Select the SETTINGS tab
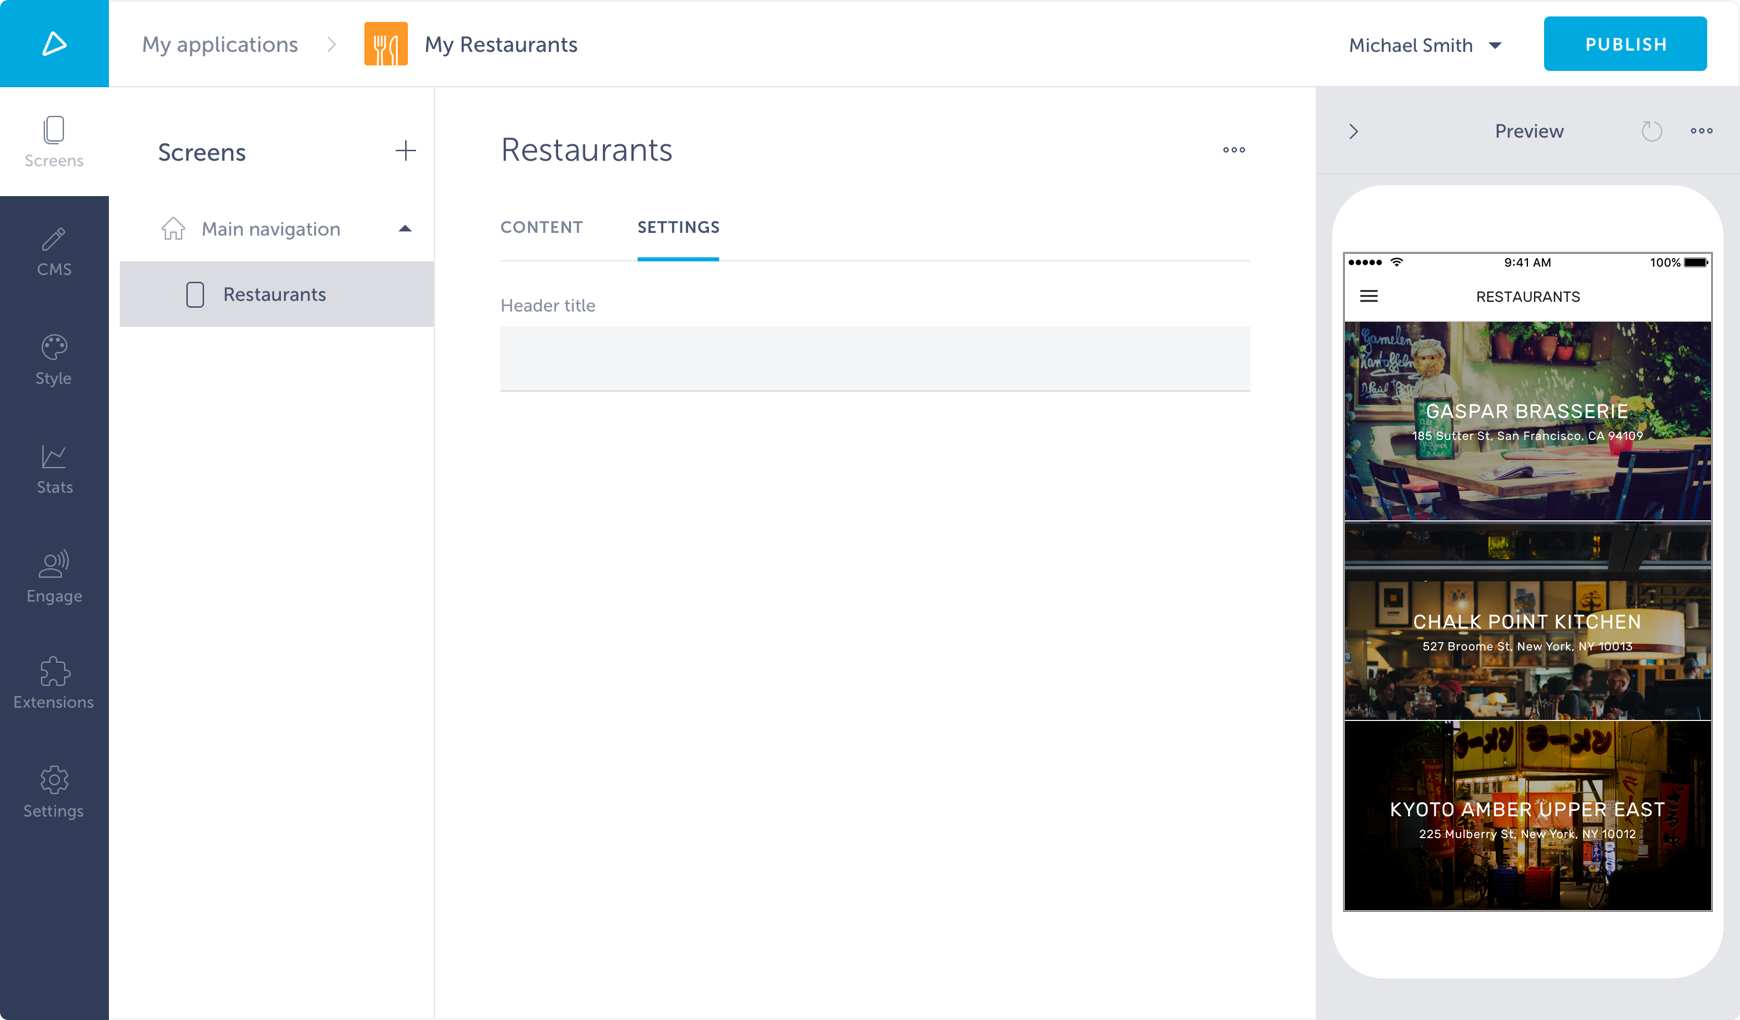 click(x=678, y=227)
